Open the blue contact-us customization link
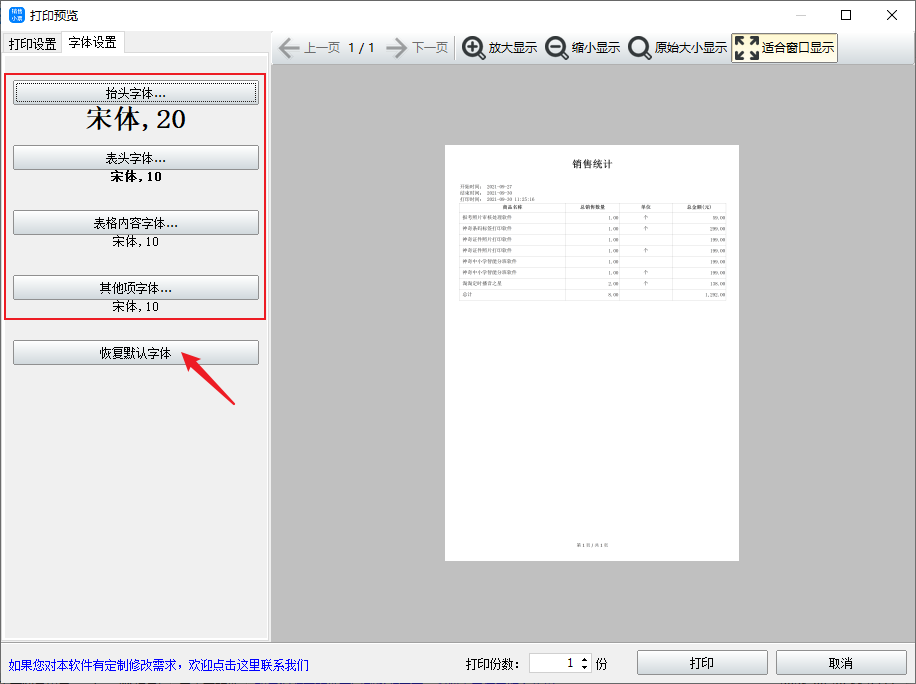916x684 pixels. pos(159,665)
